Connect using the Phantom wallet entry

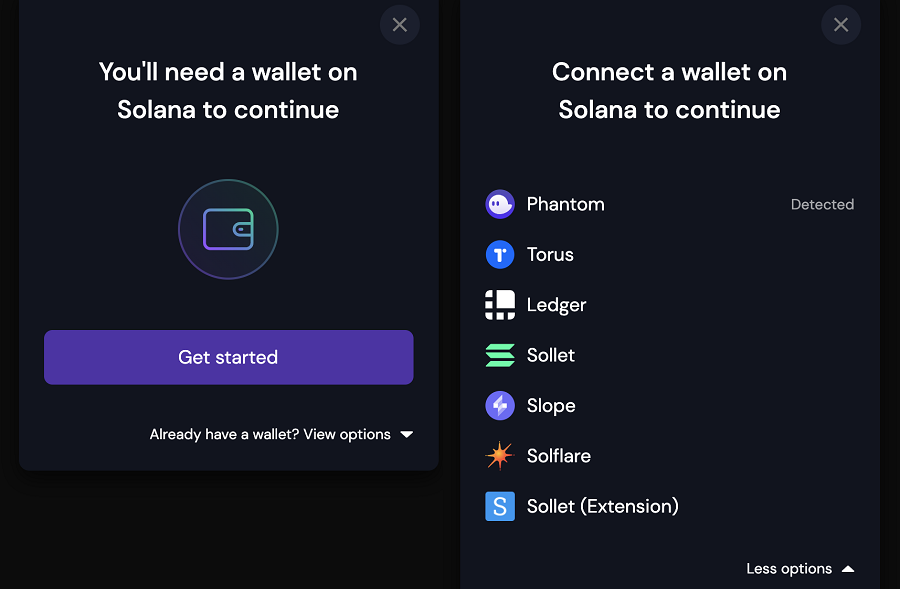click(566, 204)
